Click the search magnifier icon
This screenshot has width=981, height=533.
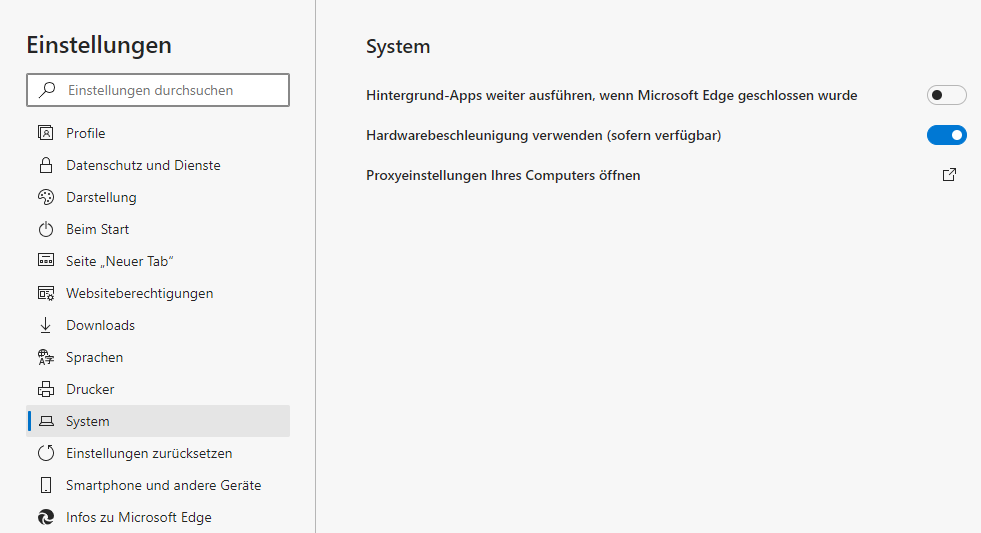[47, 90]
